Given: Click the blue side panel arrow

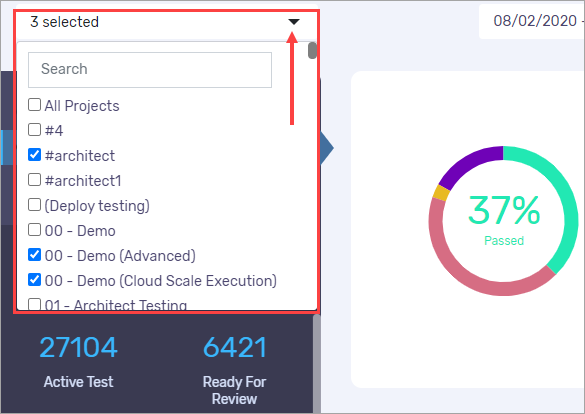Looking at the screenshot, I should [x=326, y=148].
